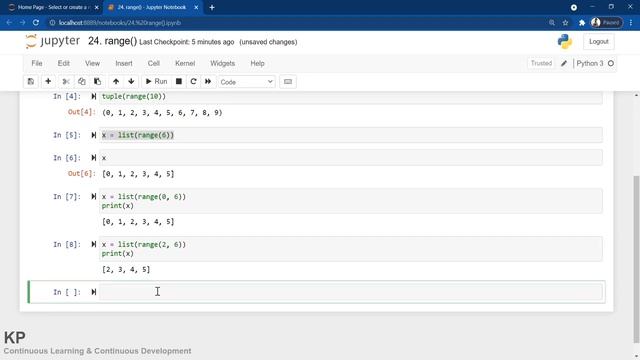Open the browser profile button
Image resolution: width=640 pixels, height=360 pixels.
click(x=606, y=23)
